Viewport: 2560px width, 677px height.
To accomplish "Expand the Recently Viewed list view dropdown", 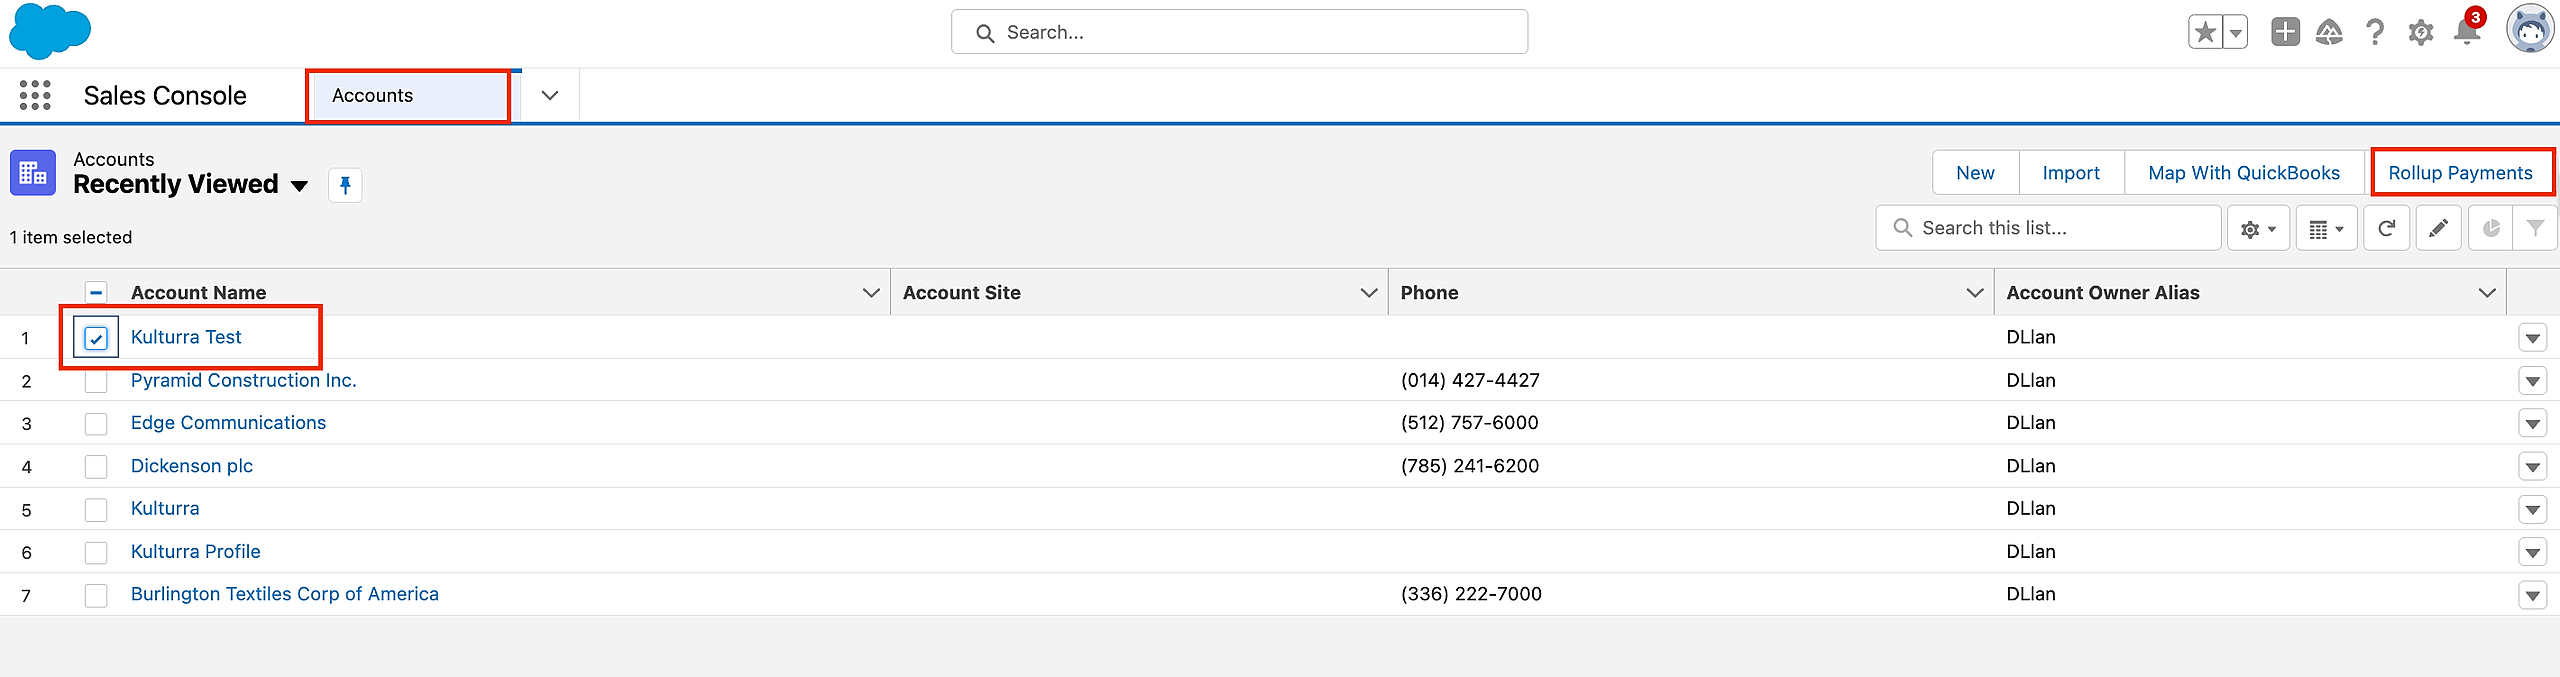I will 299,186.
